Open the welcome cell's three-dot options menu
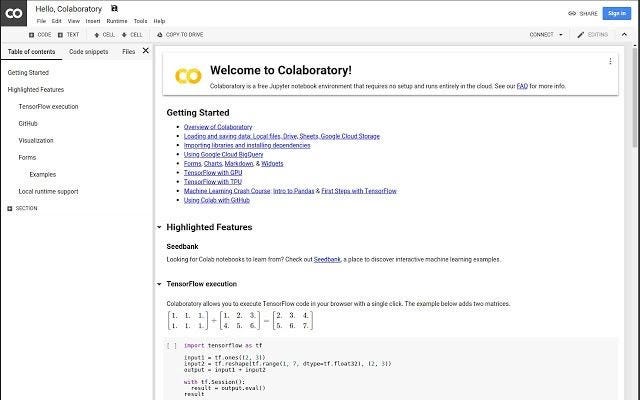The height and width of the screenshot is (400, 640). 610,61
